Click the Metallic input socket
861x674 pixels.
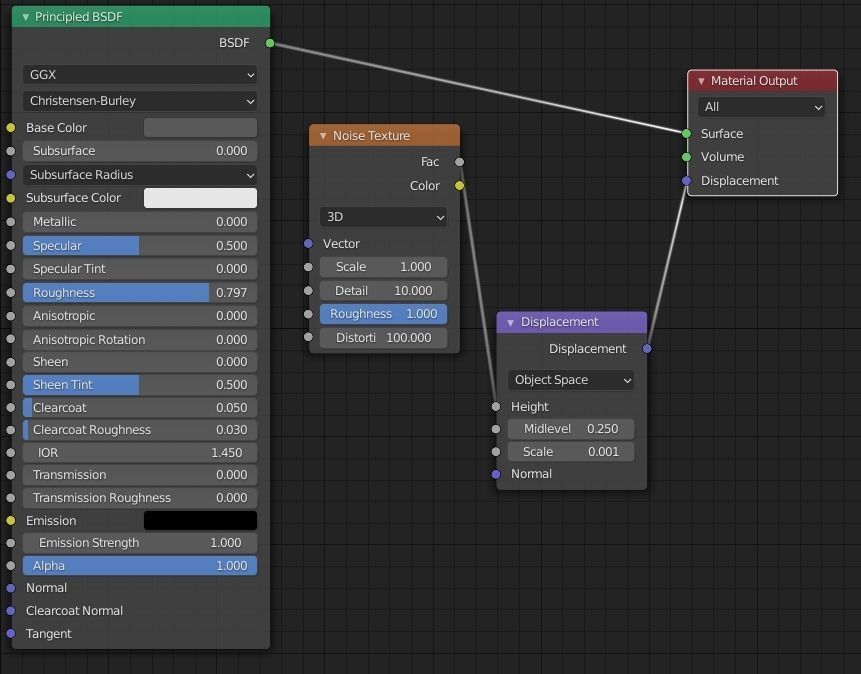(10, 222)
